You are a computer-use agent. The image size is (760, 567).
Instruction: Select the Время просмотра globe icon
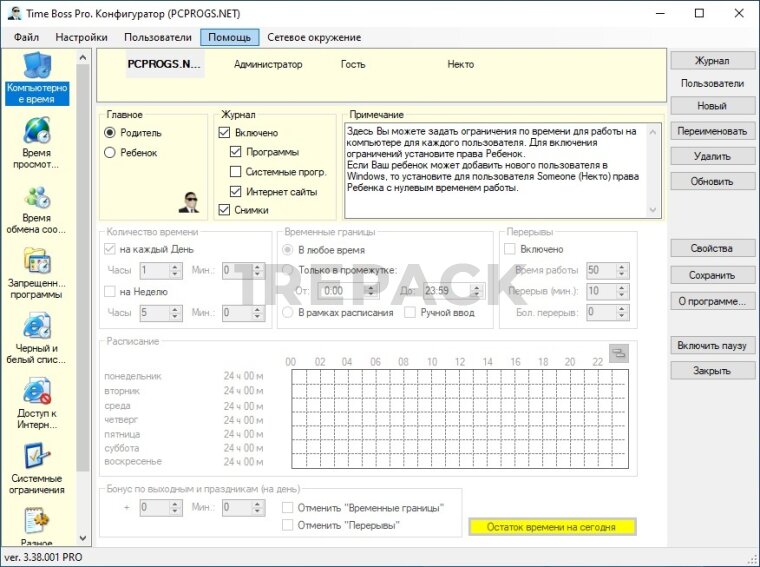pos(36,131)
